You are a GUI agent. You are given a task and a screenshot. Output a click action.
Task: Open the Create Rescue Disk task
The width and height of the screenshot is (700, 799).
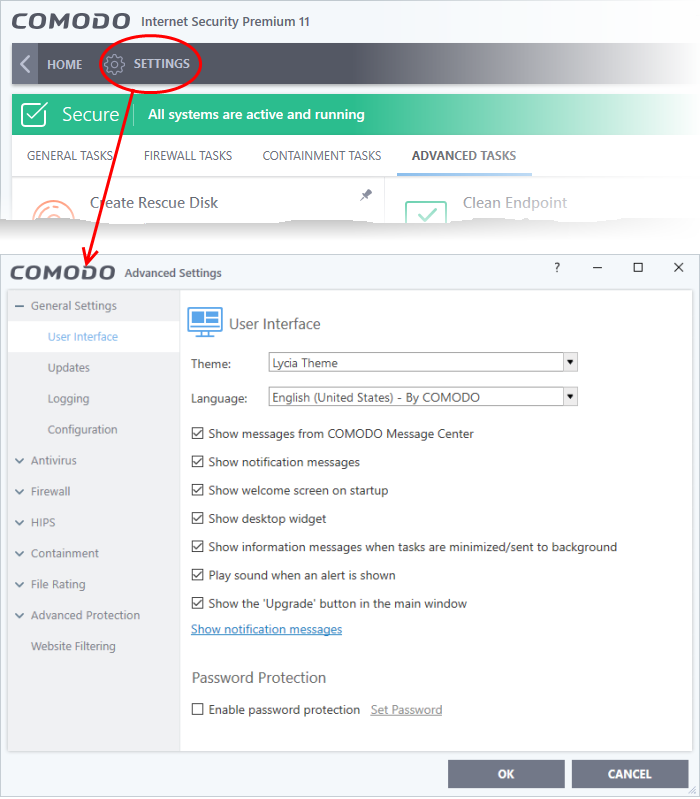coord(154,203)
